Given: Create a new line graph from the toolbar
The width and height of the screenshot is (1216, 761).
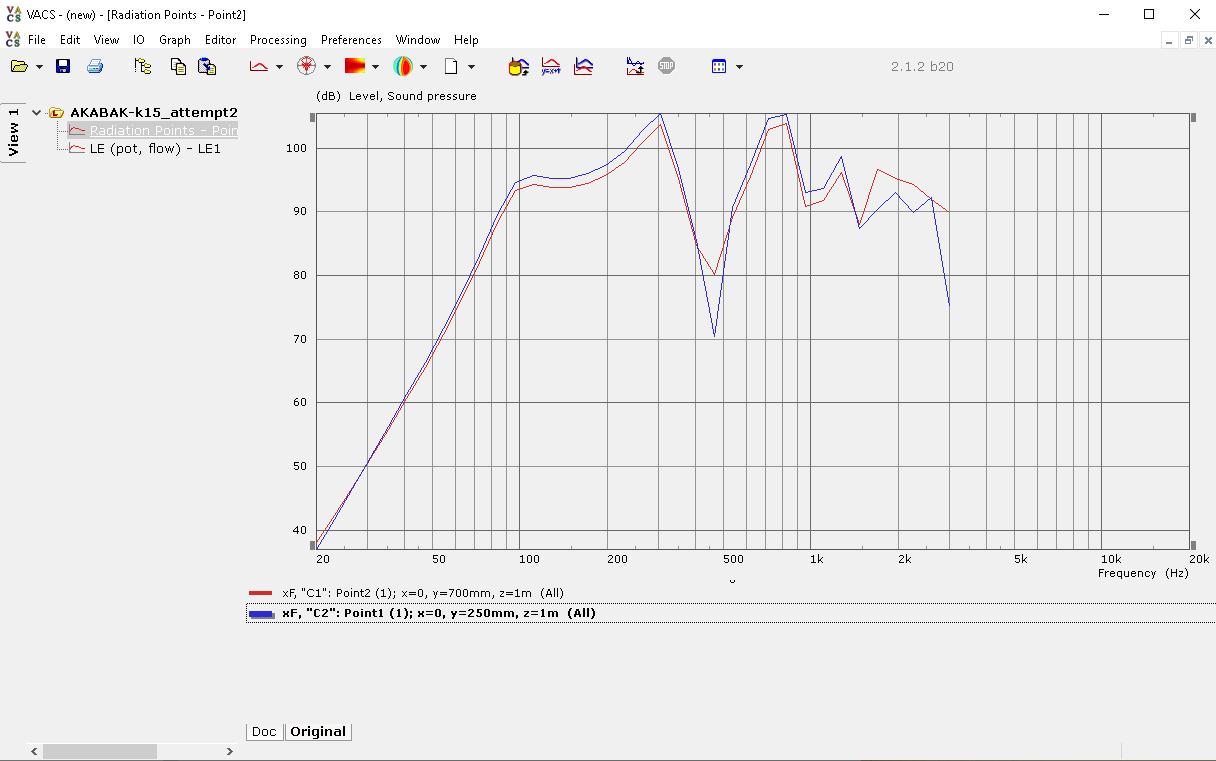Looking at the screenshot, I should (x=259, y=66).
